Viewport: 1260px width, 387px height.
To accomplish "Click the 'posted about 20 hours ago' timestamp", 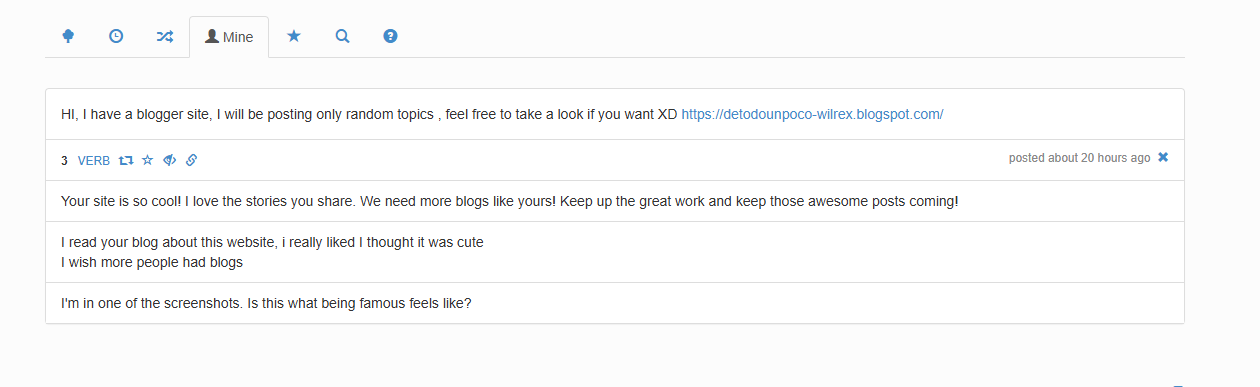I will coord(1079,158).
